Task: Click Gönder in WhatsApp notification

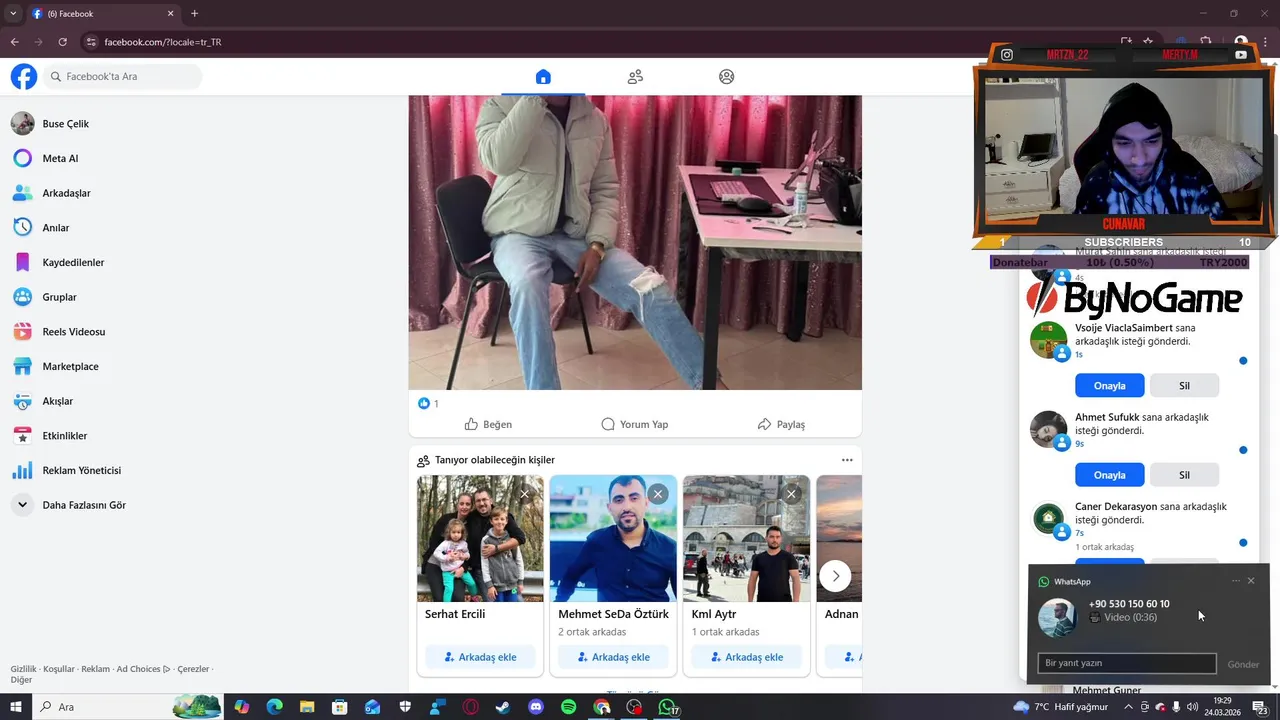Action: [1243, 664]
